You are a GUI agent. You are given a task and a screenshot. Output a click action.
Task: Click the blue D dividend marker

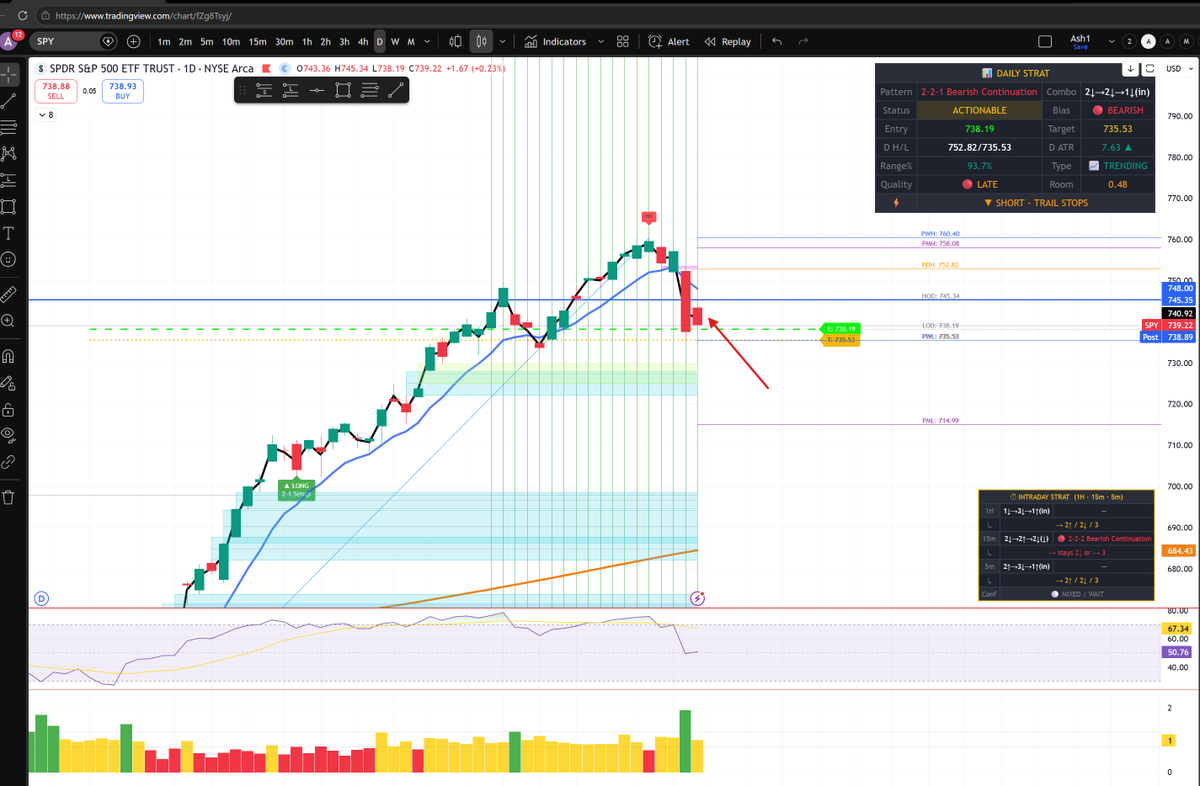click(x=42, y=598)
